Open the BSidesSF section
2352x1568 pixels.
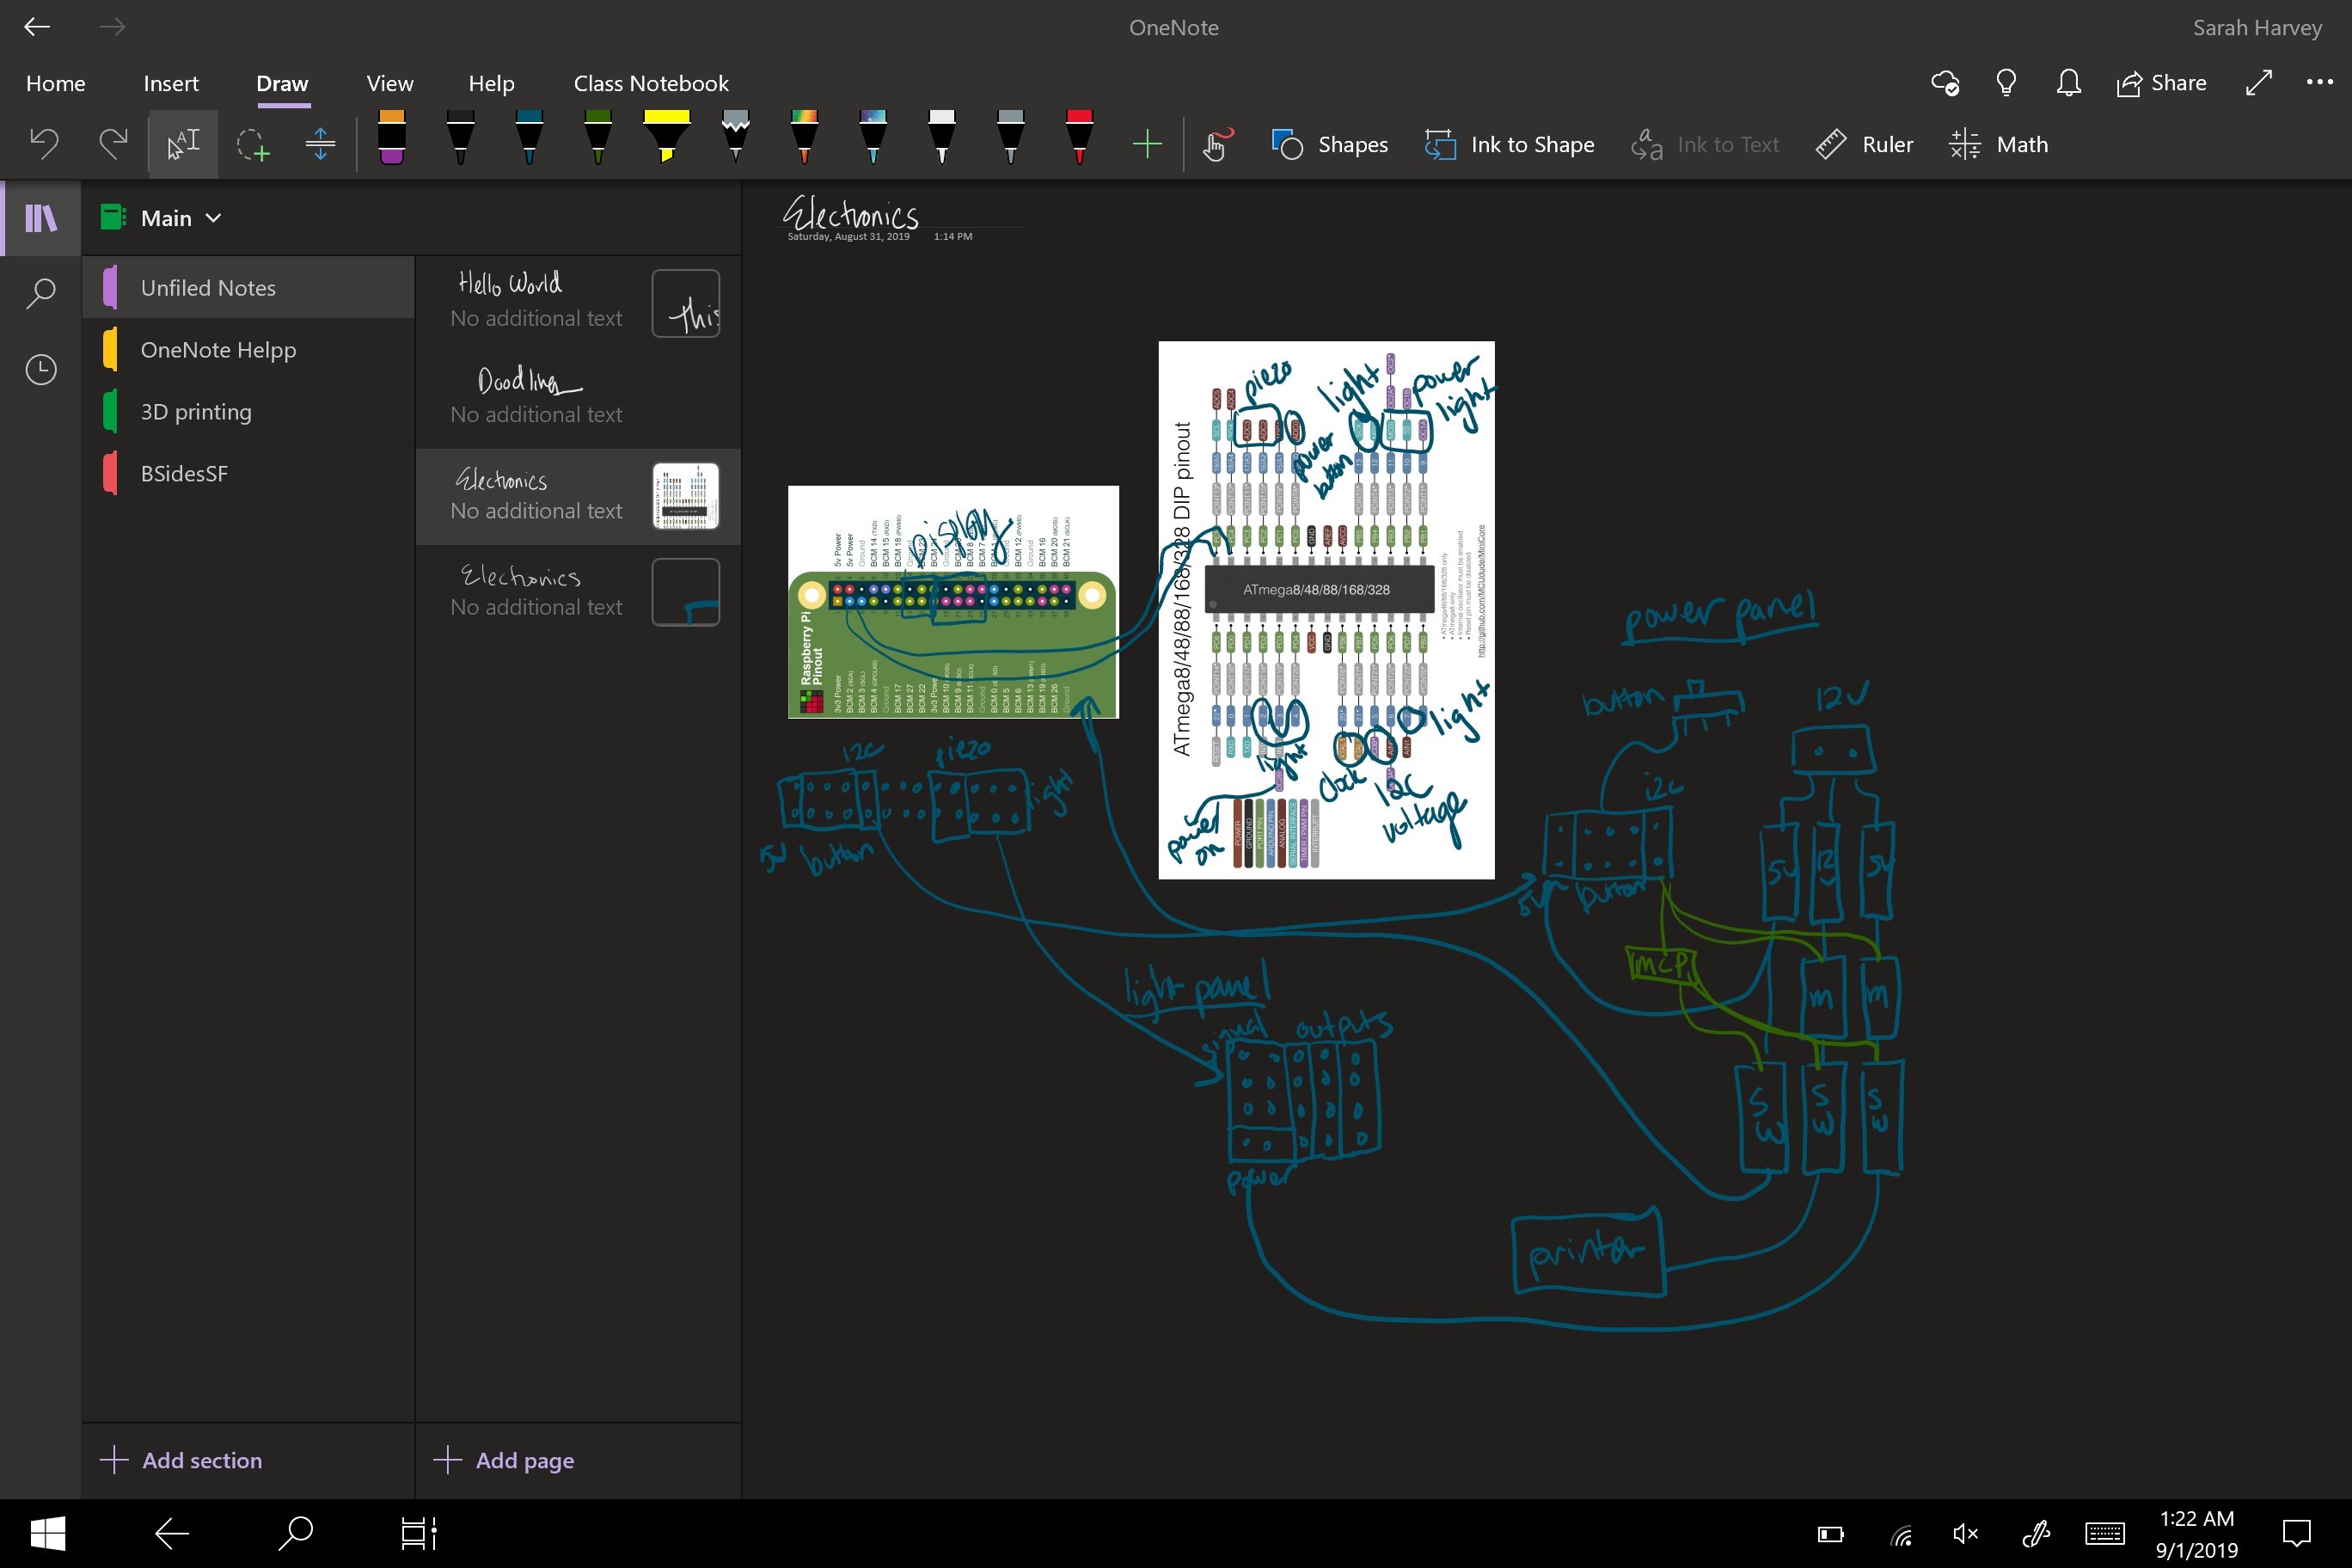pyautogui.click(x=248, y=474)
